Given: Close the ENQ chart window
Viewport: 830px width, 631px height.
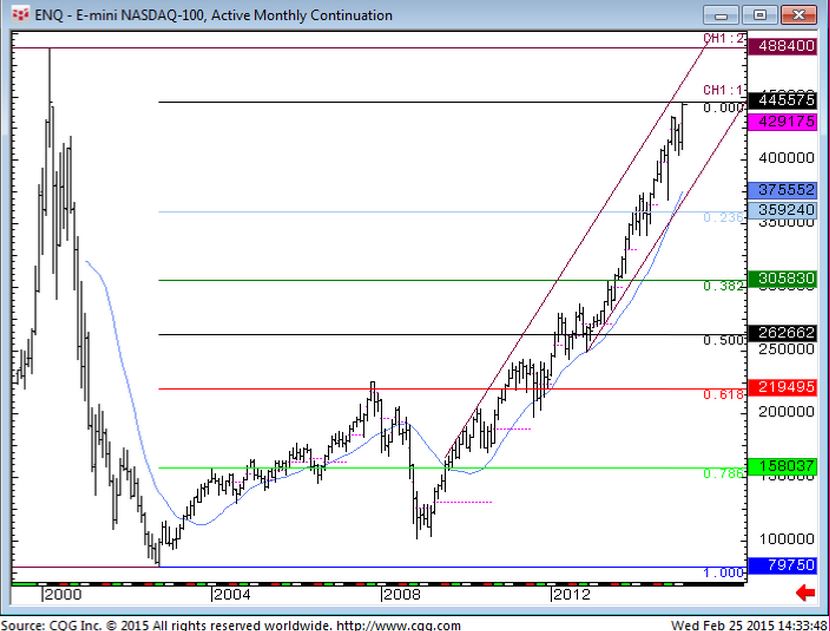Looking at the screenshot, I should [x=798, y=15].
